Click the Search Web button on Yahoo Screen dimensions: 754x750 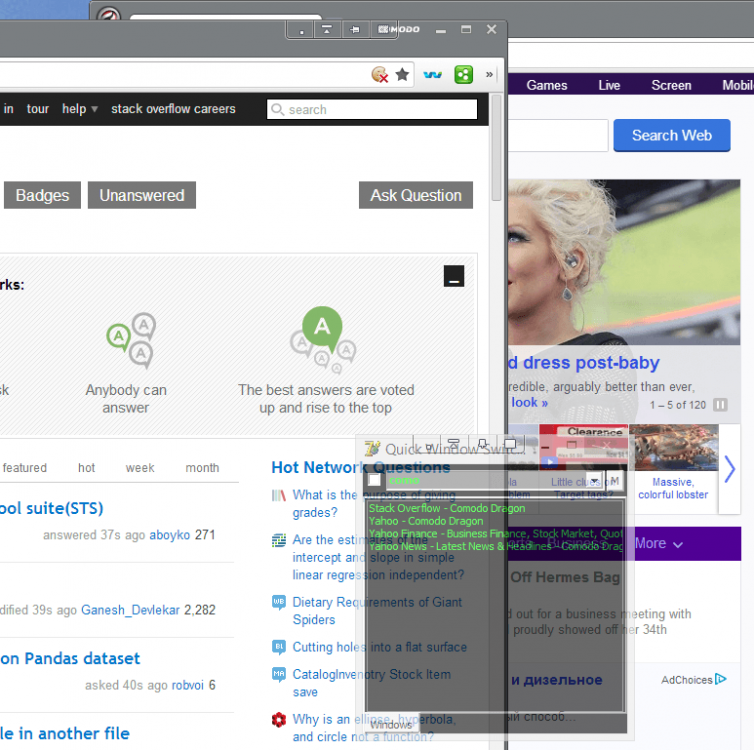(672, 136)
